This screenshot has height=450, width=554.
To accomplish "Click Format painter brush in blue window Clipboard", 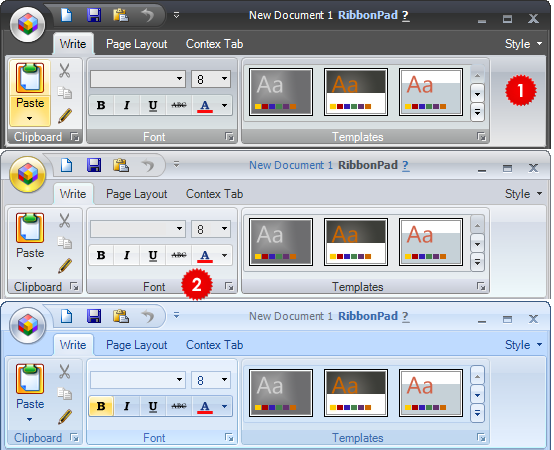I will 65,416.
